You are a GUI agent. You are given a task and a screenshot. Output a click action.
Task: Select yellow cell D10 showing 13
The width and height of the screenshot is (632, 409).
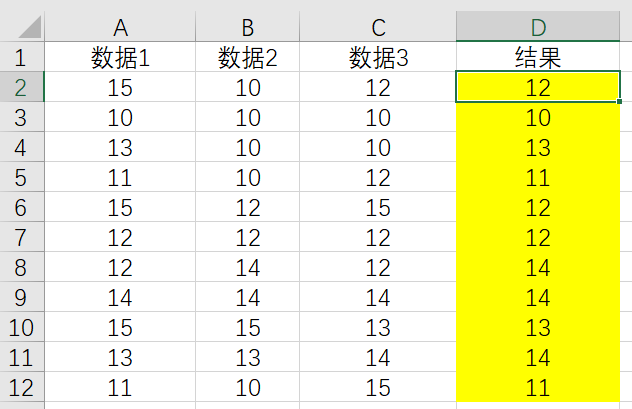point(538,327)
